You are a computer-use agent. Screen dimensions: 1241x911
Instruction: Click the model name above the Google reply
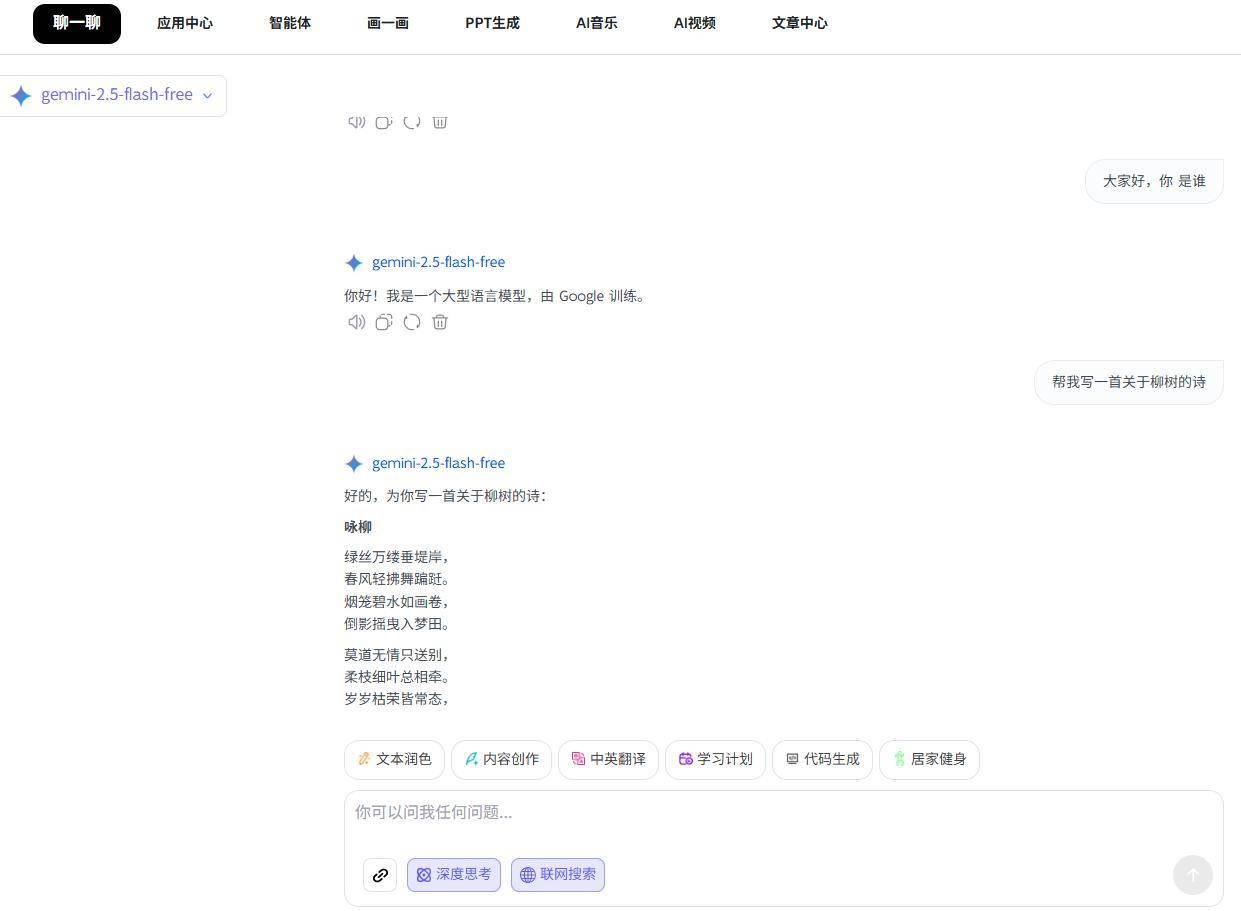(438, 262)
